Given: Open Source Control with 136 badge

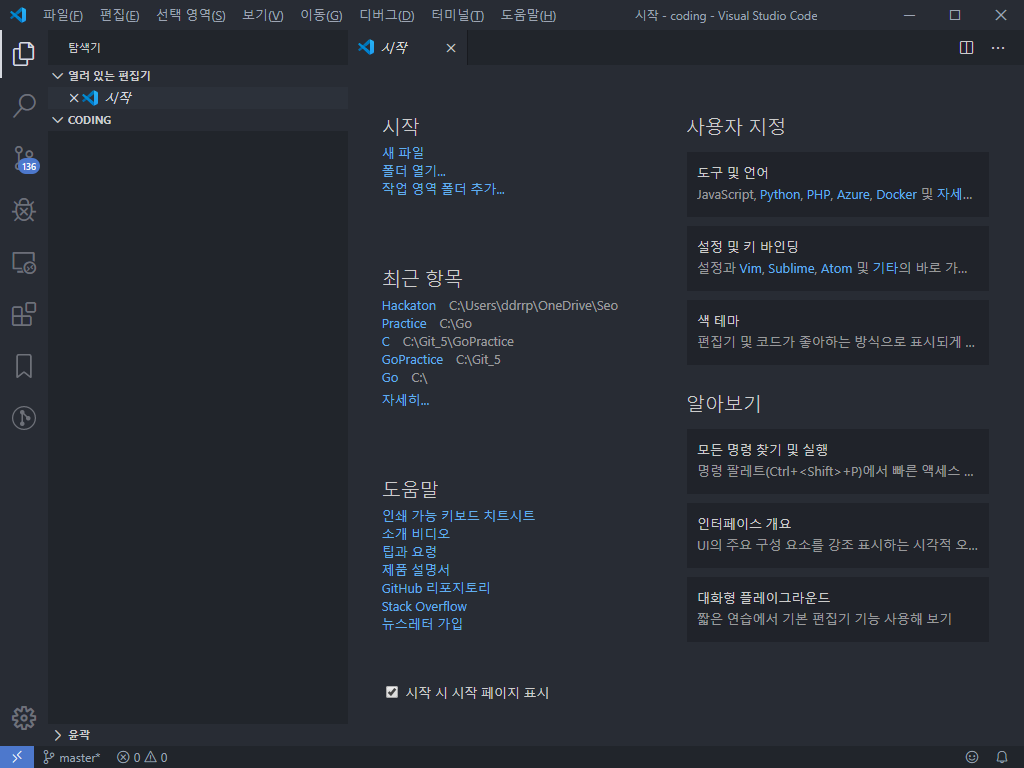Looking at the screenshot, I should click(x=25, y=159).
